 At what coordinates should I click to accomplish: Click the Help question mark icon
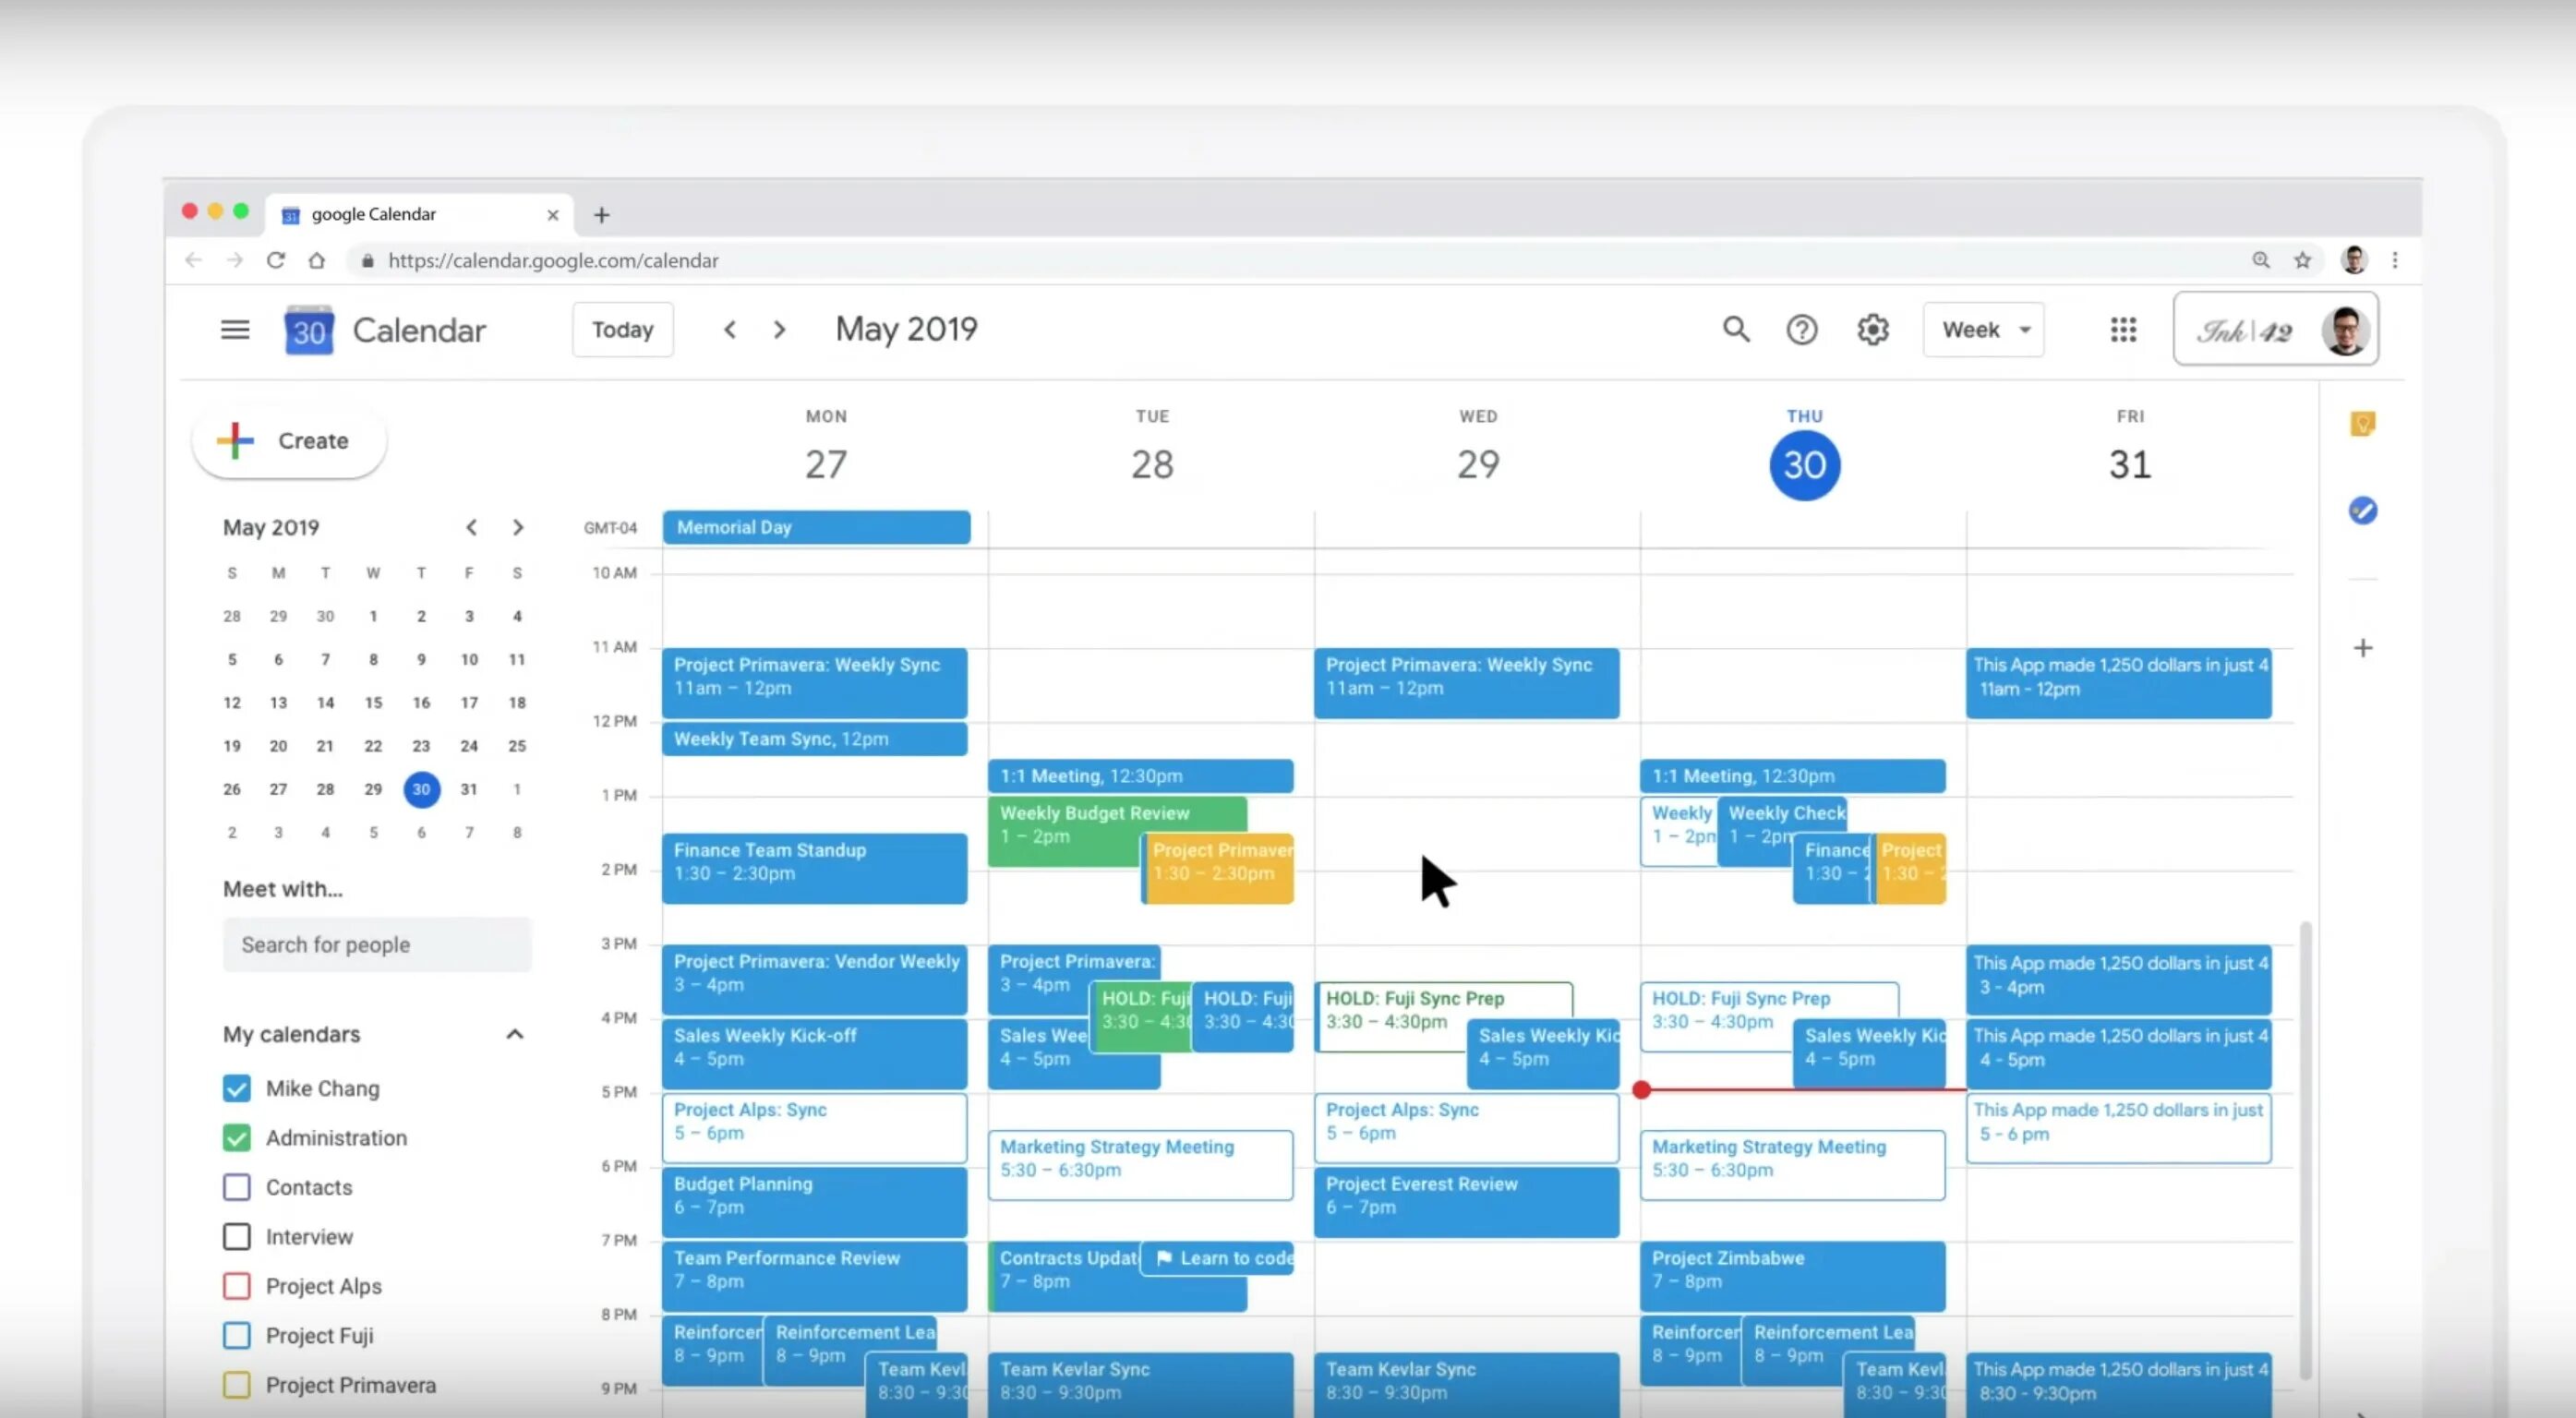click(x=1802, y=329)
